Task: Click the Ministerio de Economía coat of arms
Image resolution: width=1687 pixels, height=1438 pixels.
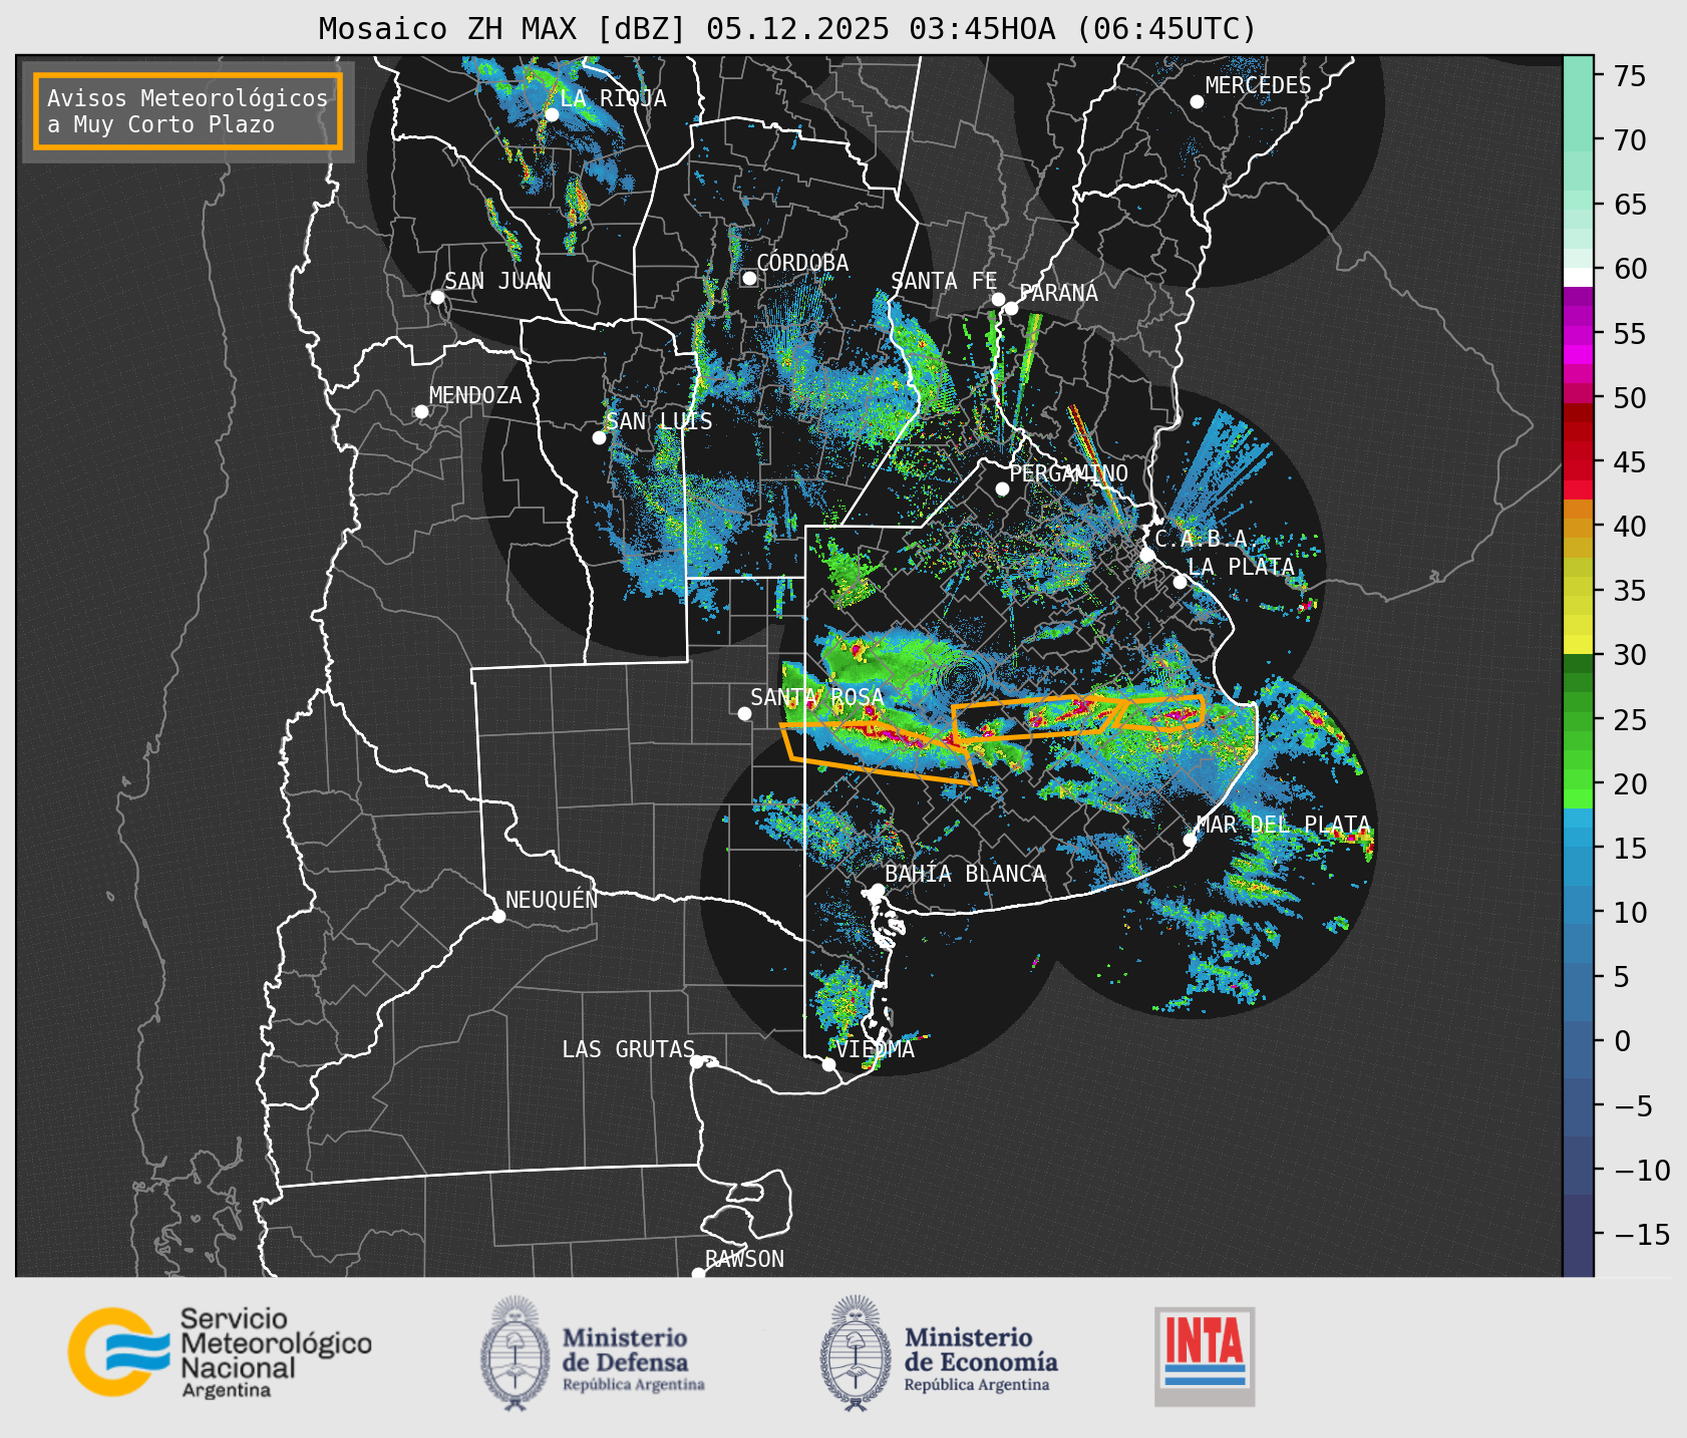Action: [x=855, y=1353]
